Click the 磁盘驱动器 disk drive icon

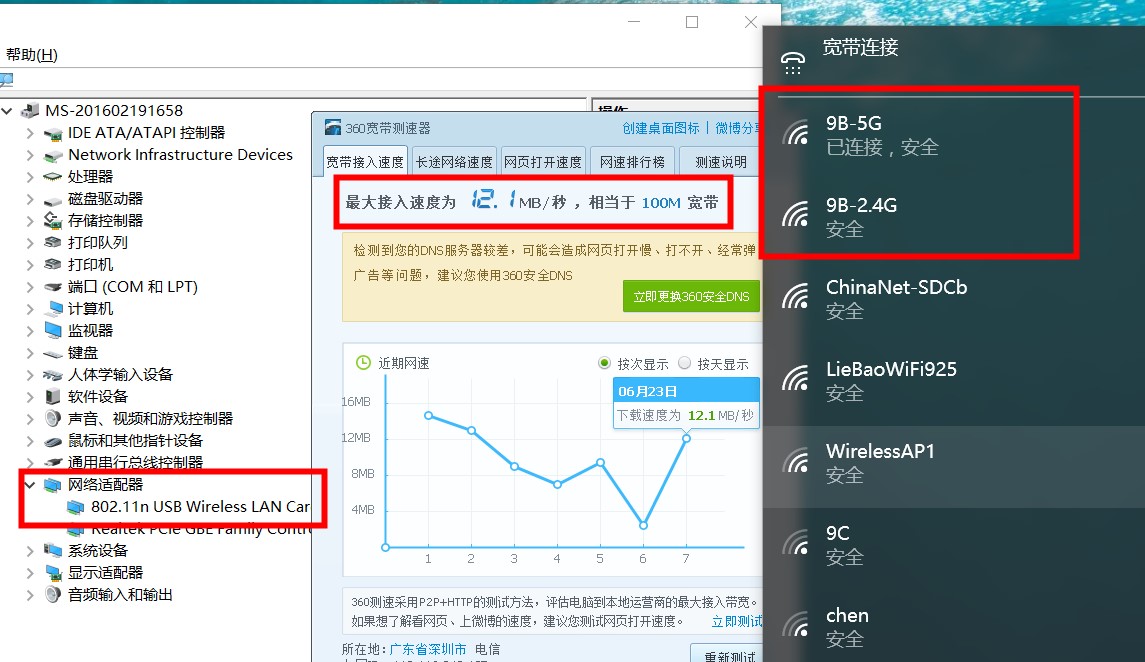point(53,199)
